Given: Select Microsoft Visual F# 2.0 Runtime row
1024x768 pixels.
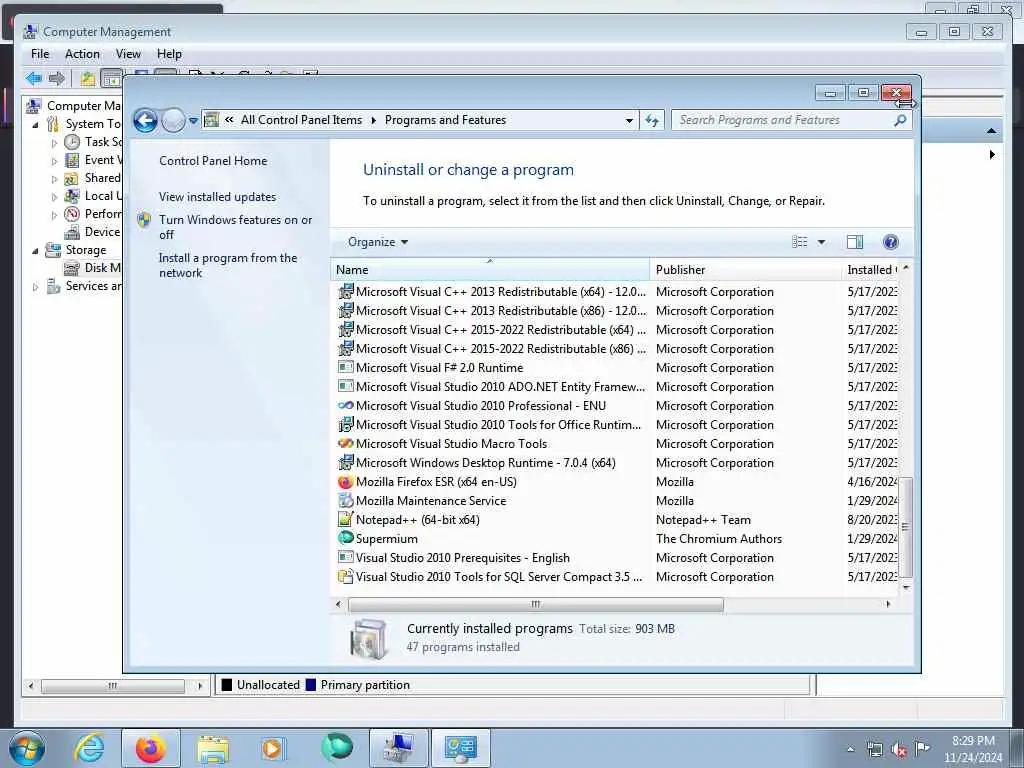Looking at the screenshot, I should pyautogui.click(x=614, y=368).
